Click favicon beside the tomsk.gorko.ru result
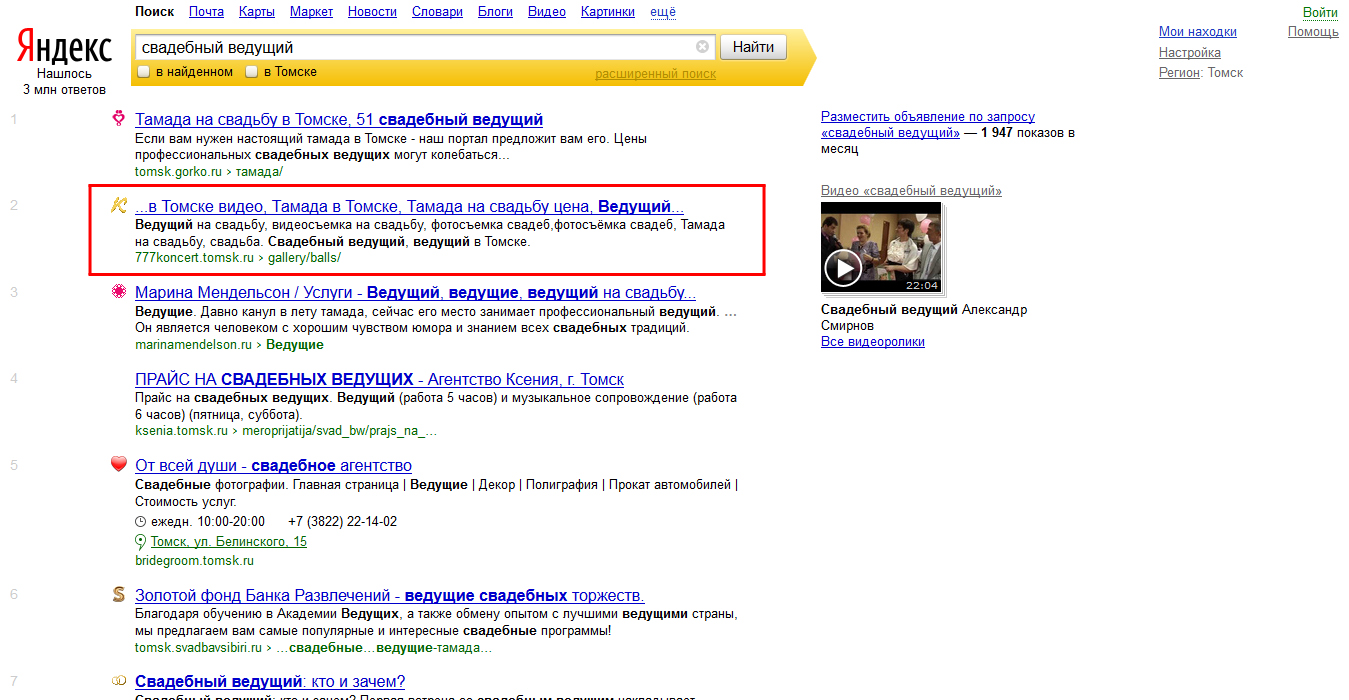 tap(119, 119)
